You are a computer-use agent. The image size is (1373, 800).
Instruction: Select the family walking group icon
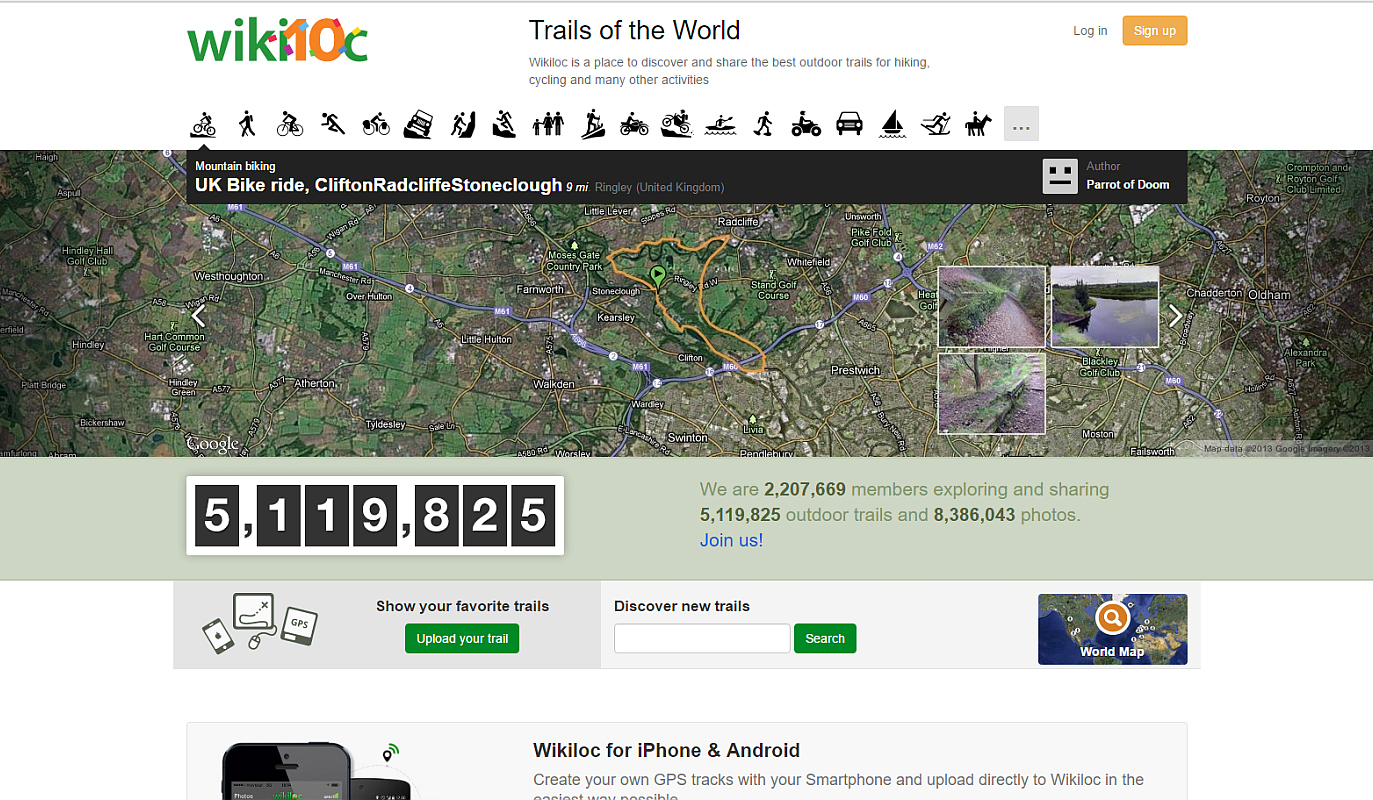click(548, 124)
